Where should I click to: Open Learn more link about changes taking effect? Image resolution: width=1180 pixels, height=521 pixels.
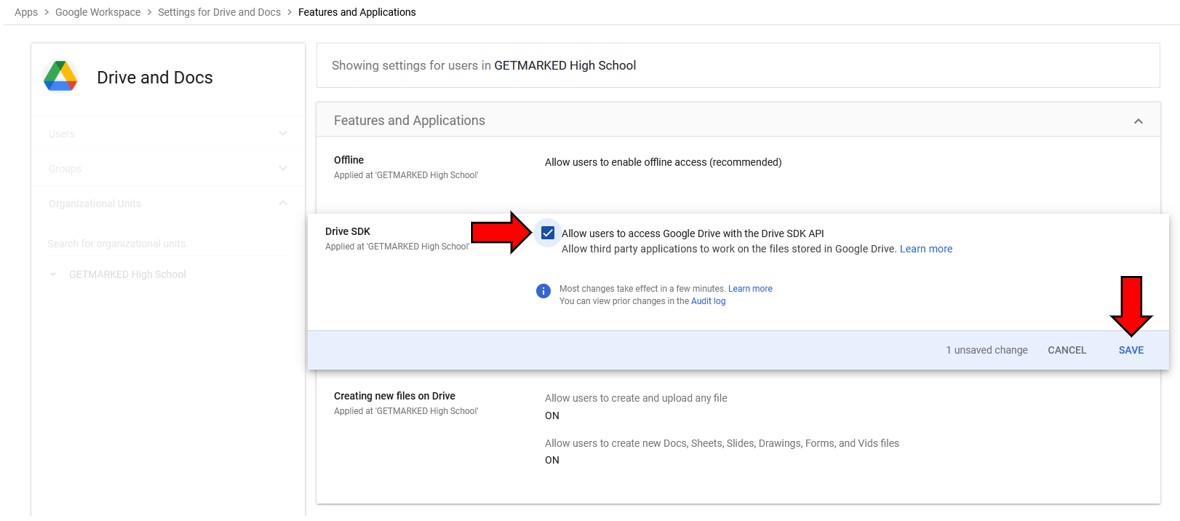tap(750, 288)
